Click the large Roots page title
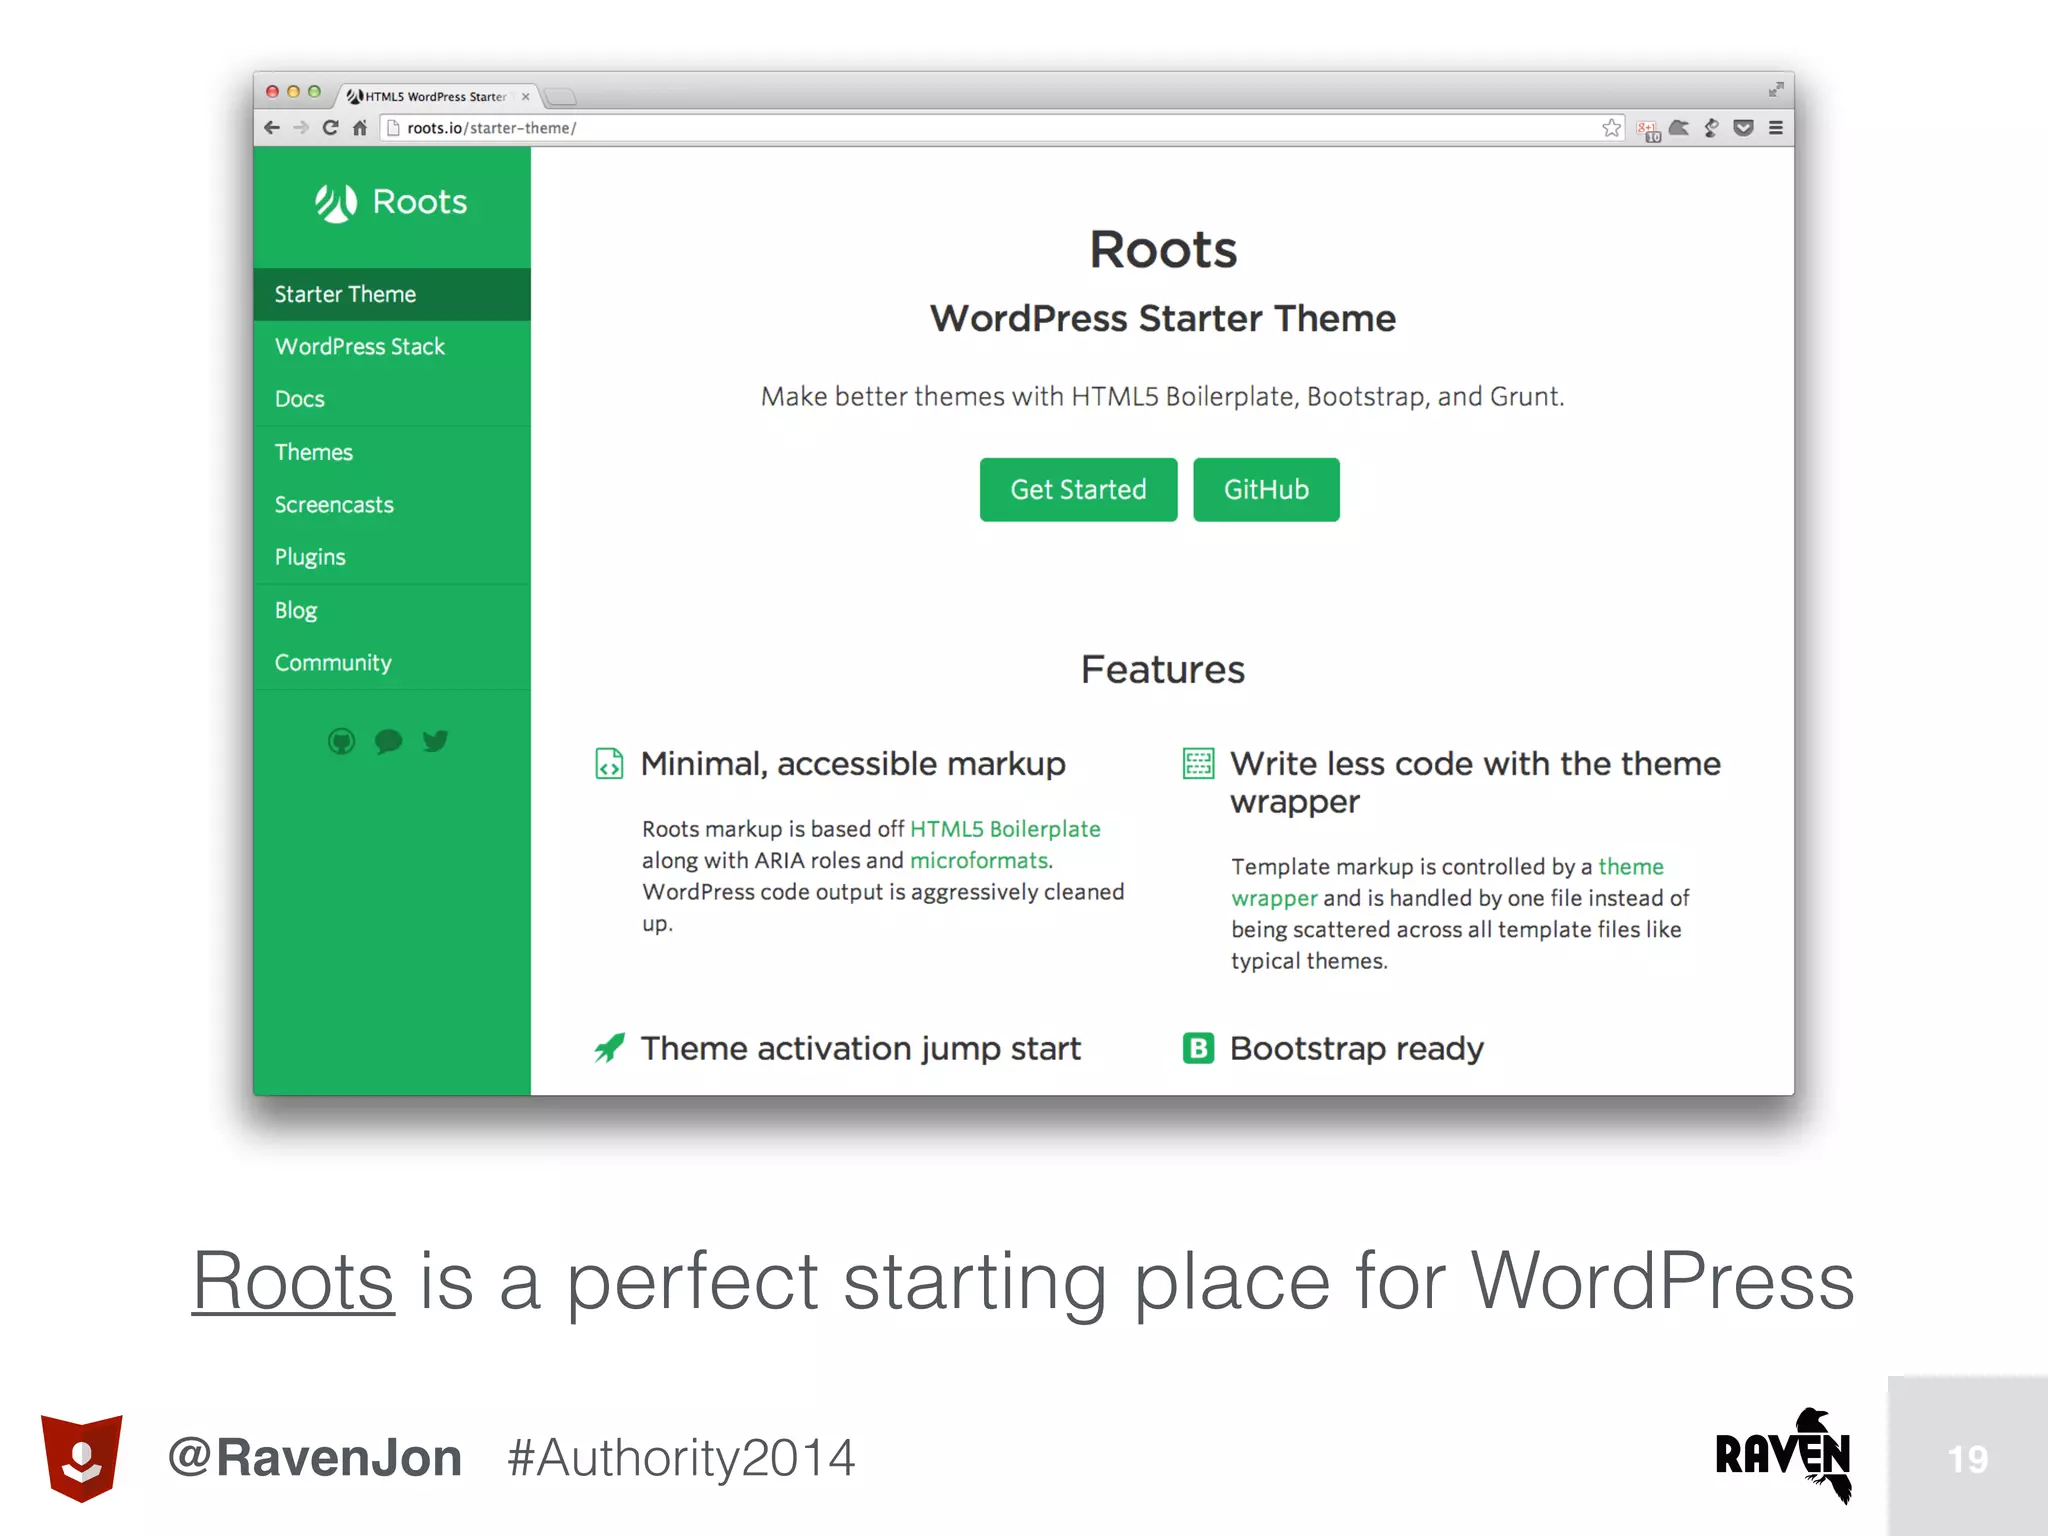 pos(1163,249)
